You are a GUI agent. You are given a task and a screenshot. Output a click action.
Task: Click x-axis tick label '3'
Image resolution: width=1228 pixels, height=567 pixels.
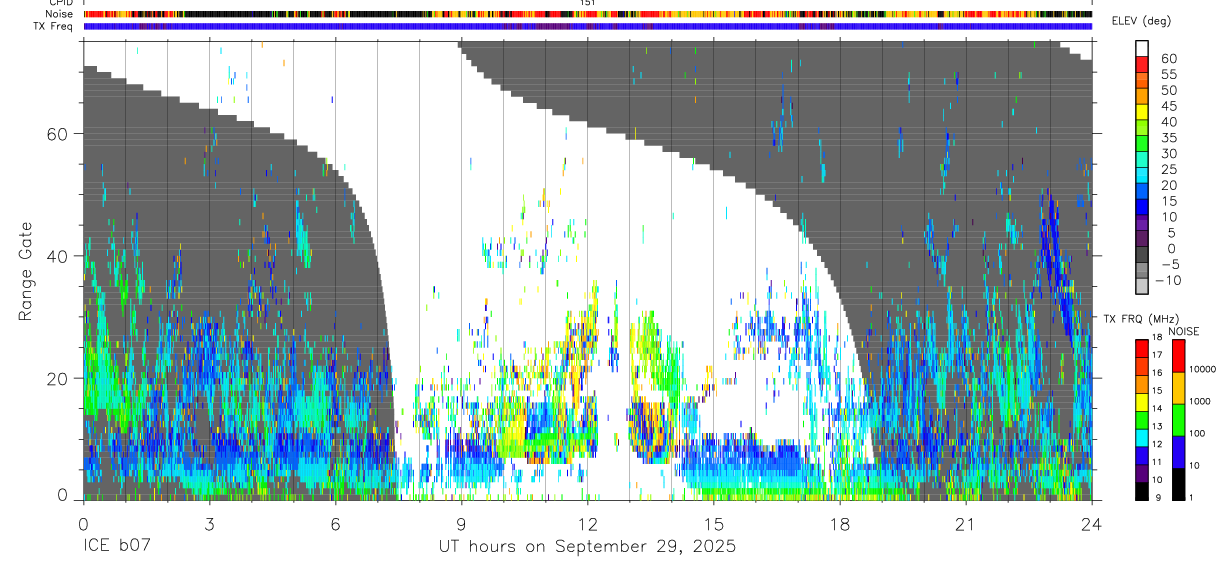coord(209,523)
